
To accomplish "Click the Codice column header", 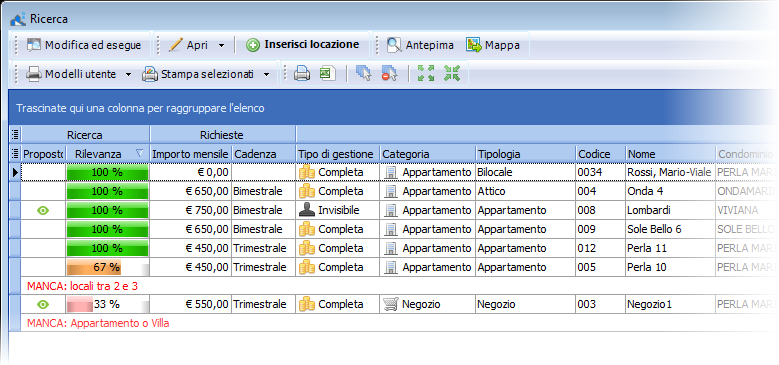I will [x=600, y=154].
